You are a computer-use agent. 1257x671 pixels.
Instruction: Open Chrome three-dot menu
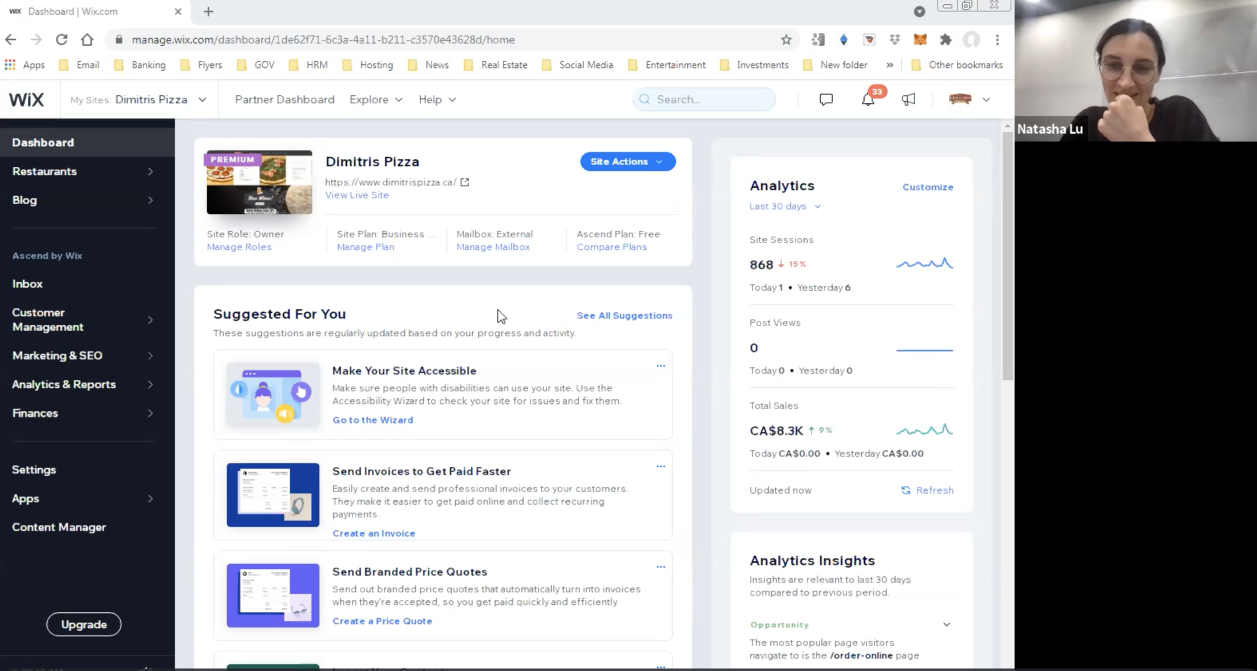click(997, 40)
